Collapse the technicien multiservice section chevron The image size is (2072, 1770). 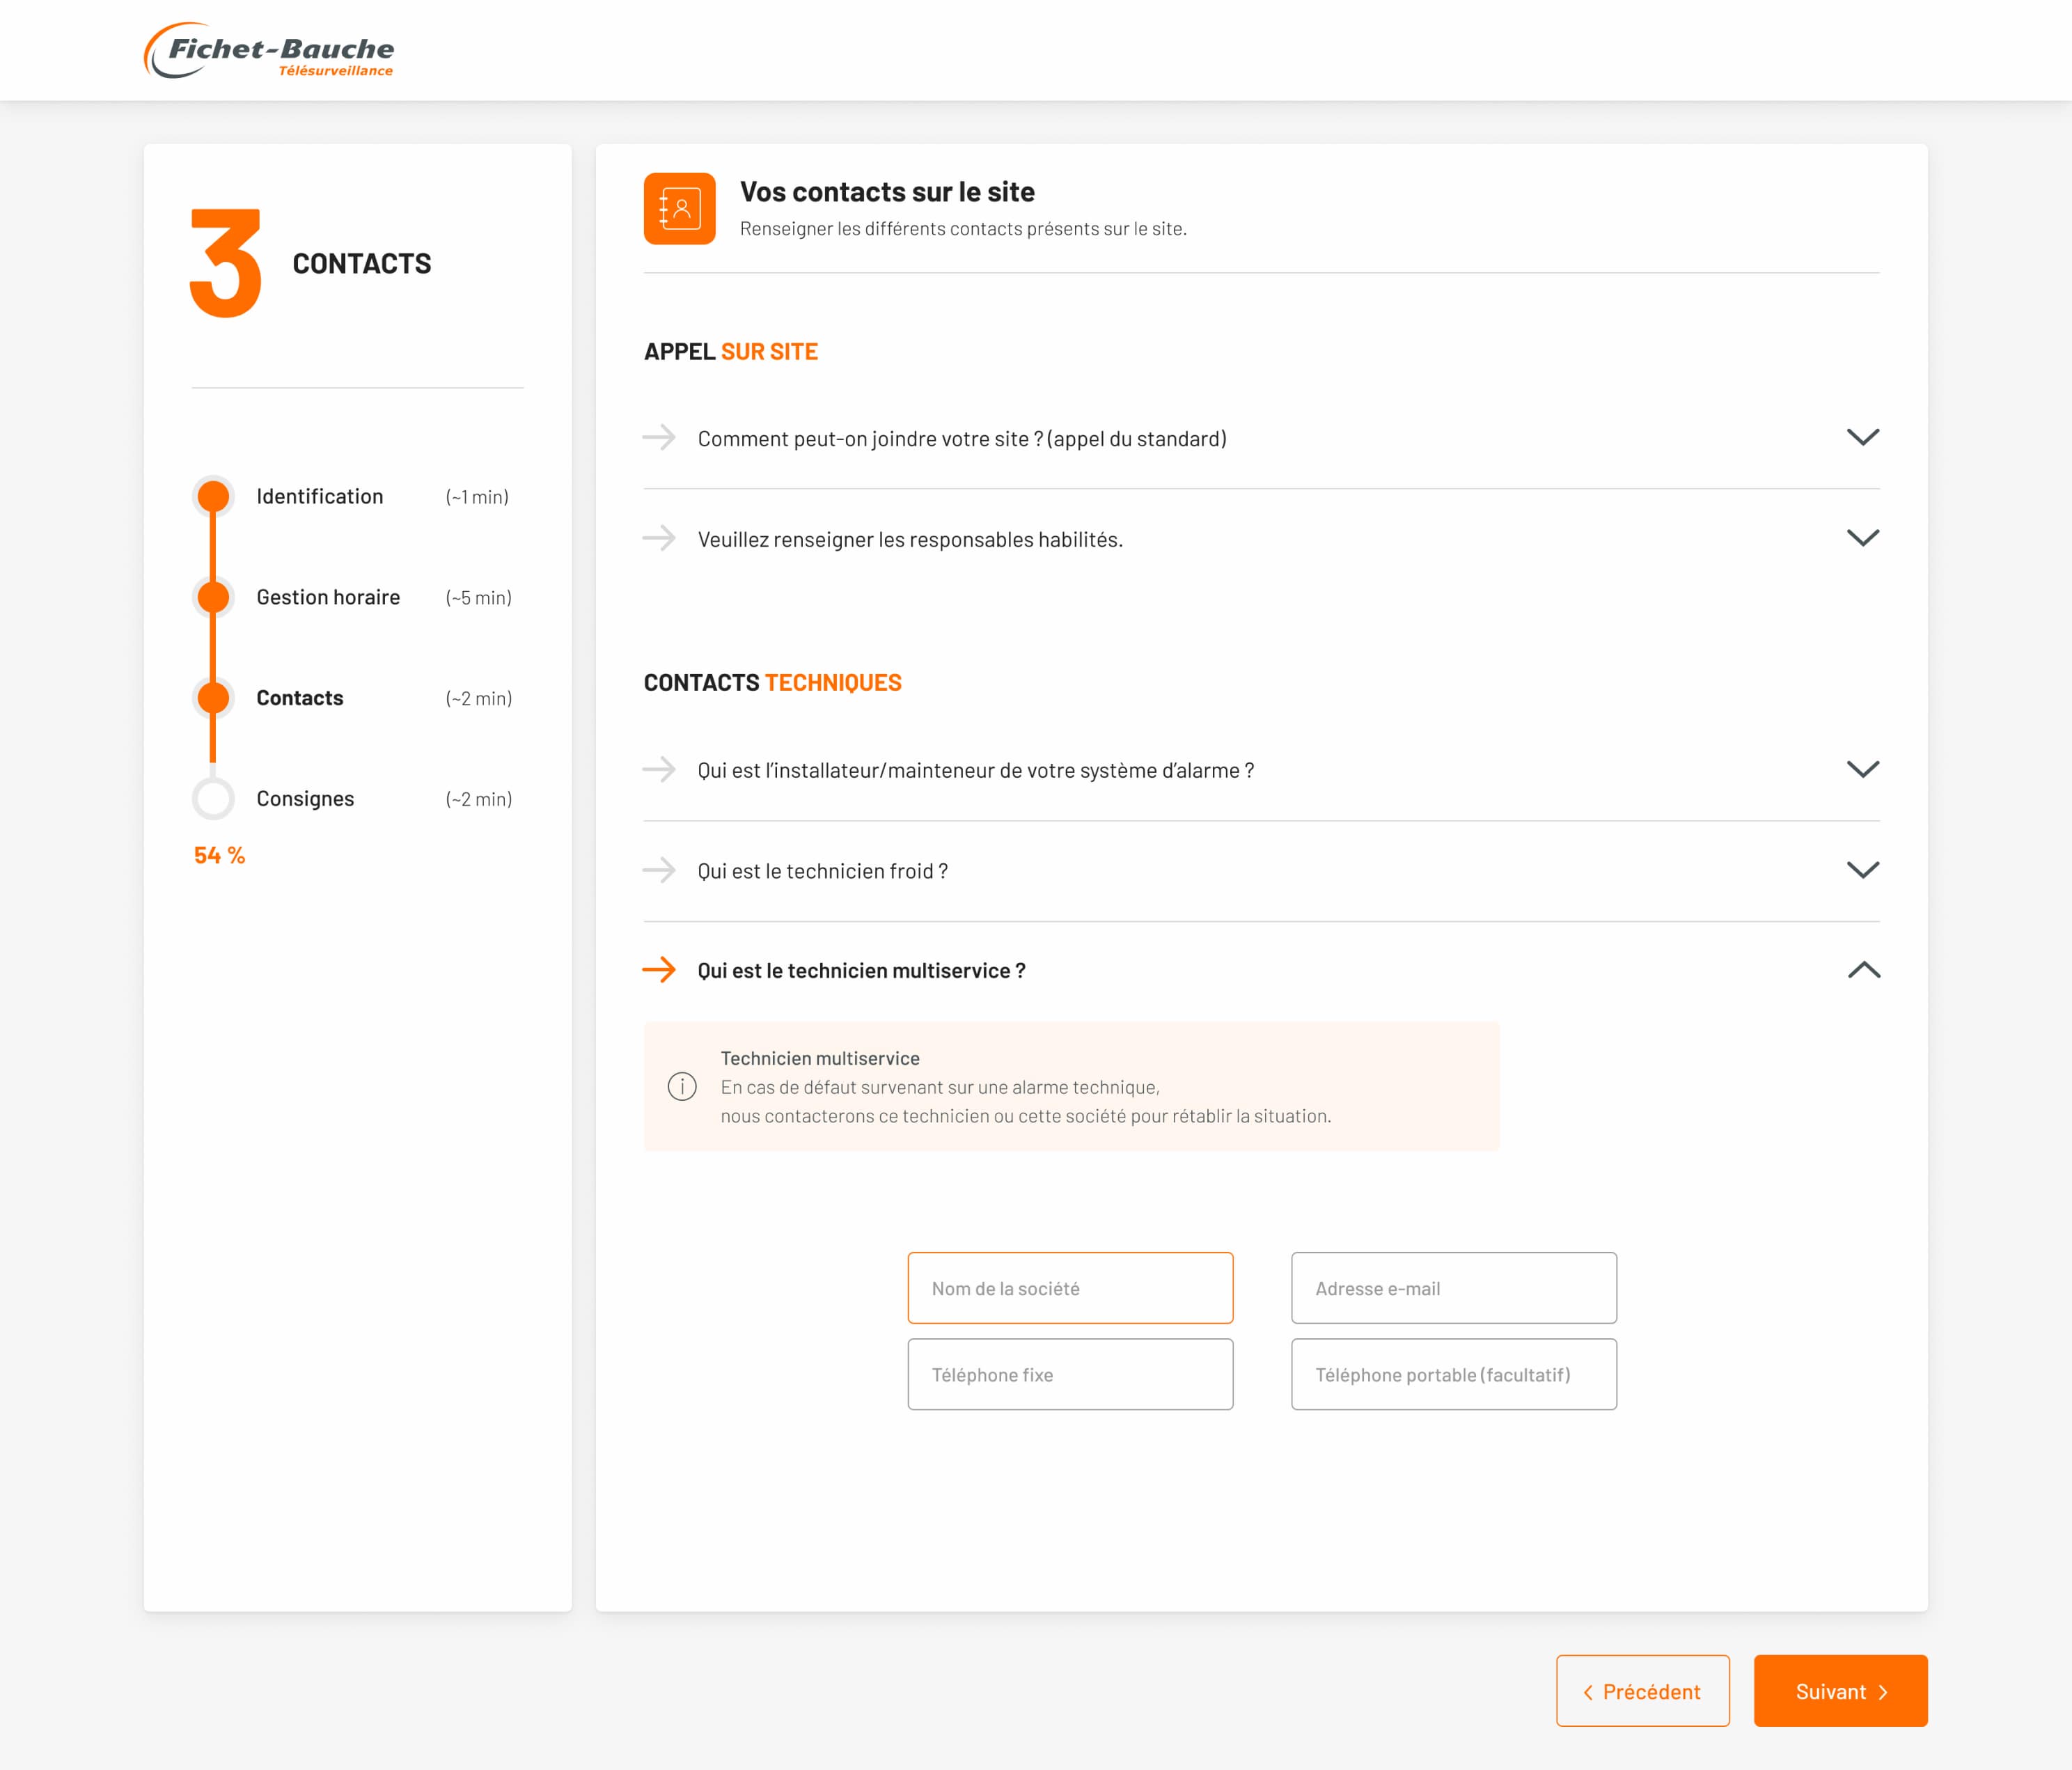[1862, 970]
